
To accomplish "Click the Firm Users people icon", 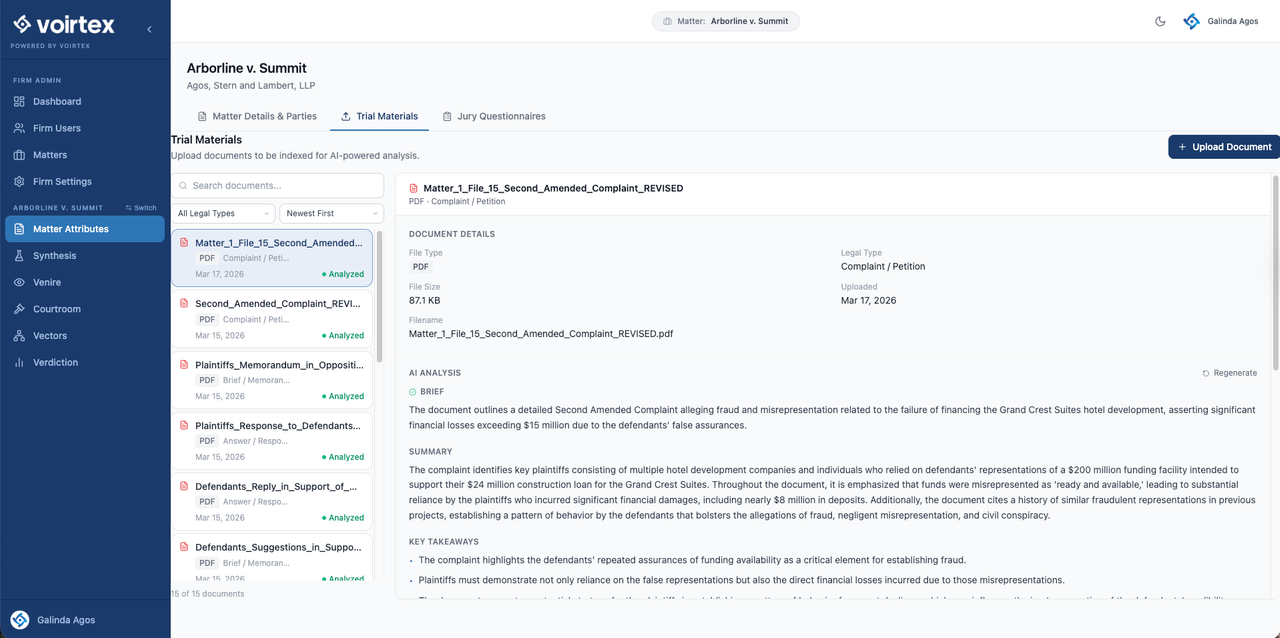I will [19, 128].
